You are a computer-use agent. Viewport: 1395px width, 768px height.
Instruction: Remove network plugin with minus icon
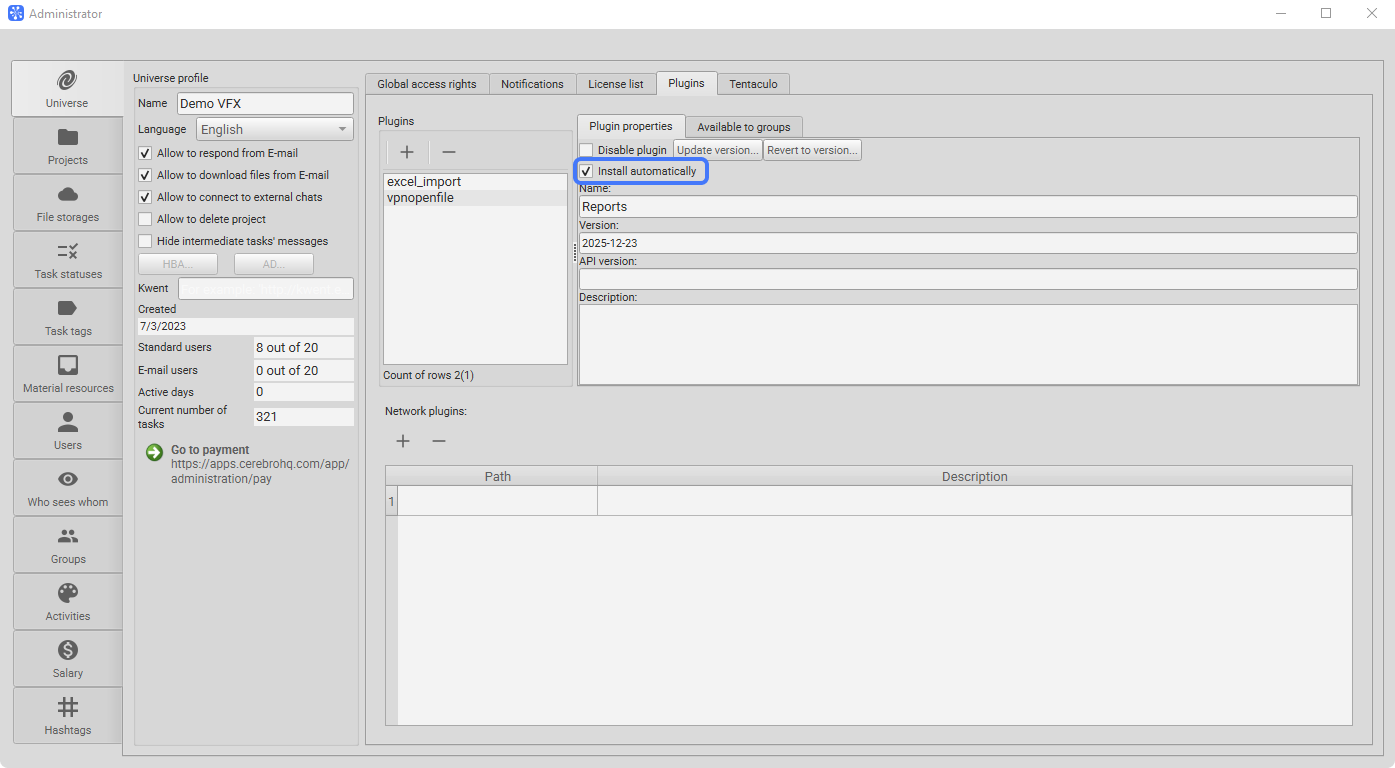point(439,441)
